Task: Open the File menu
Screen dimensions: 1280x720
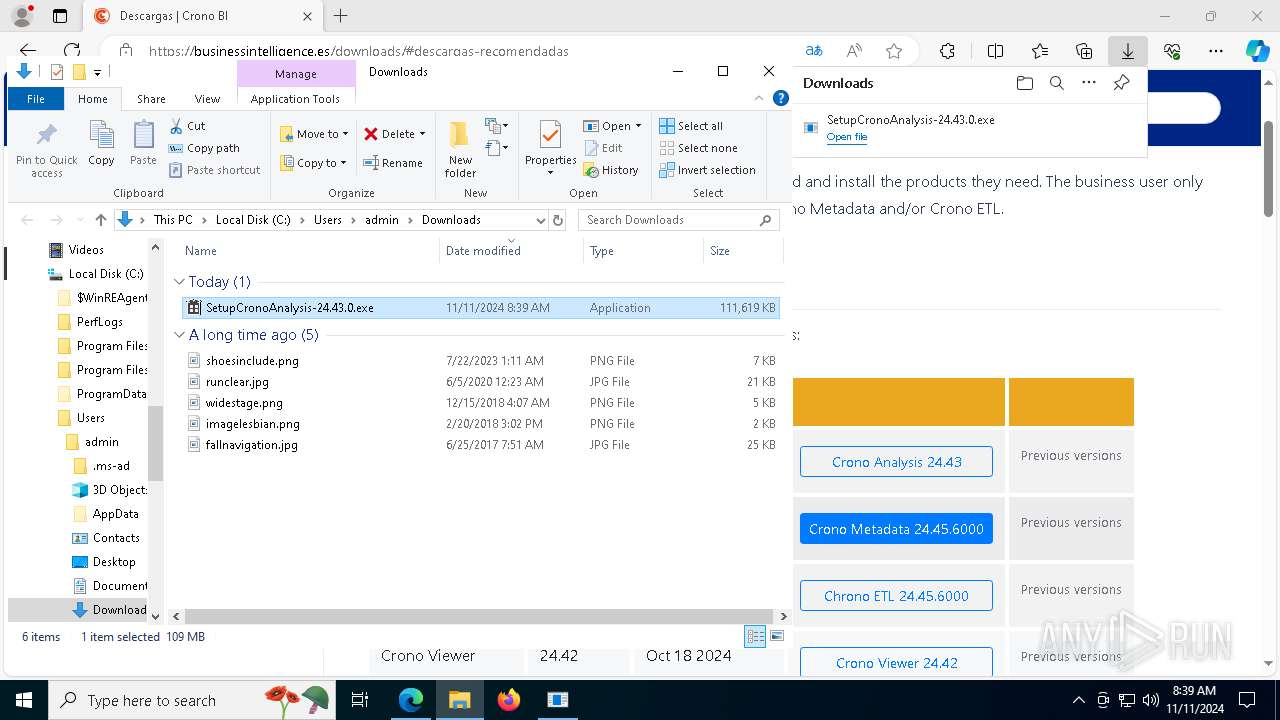Action: 36,99
